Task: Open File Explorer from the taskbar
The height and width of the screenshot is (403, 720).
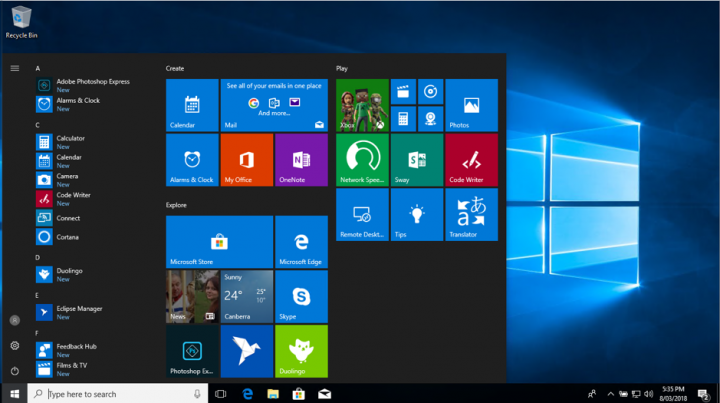Action: click(272, 394)
